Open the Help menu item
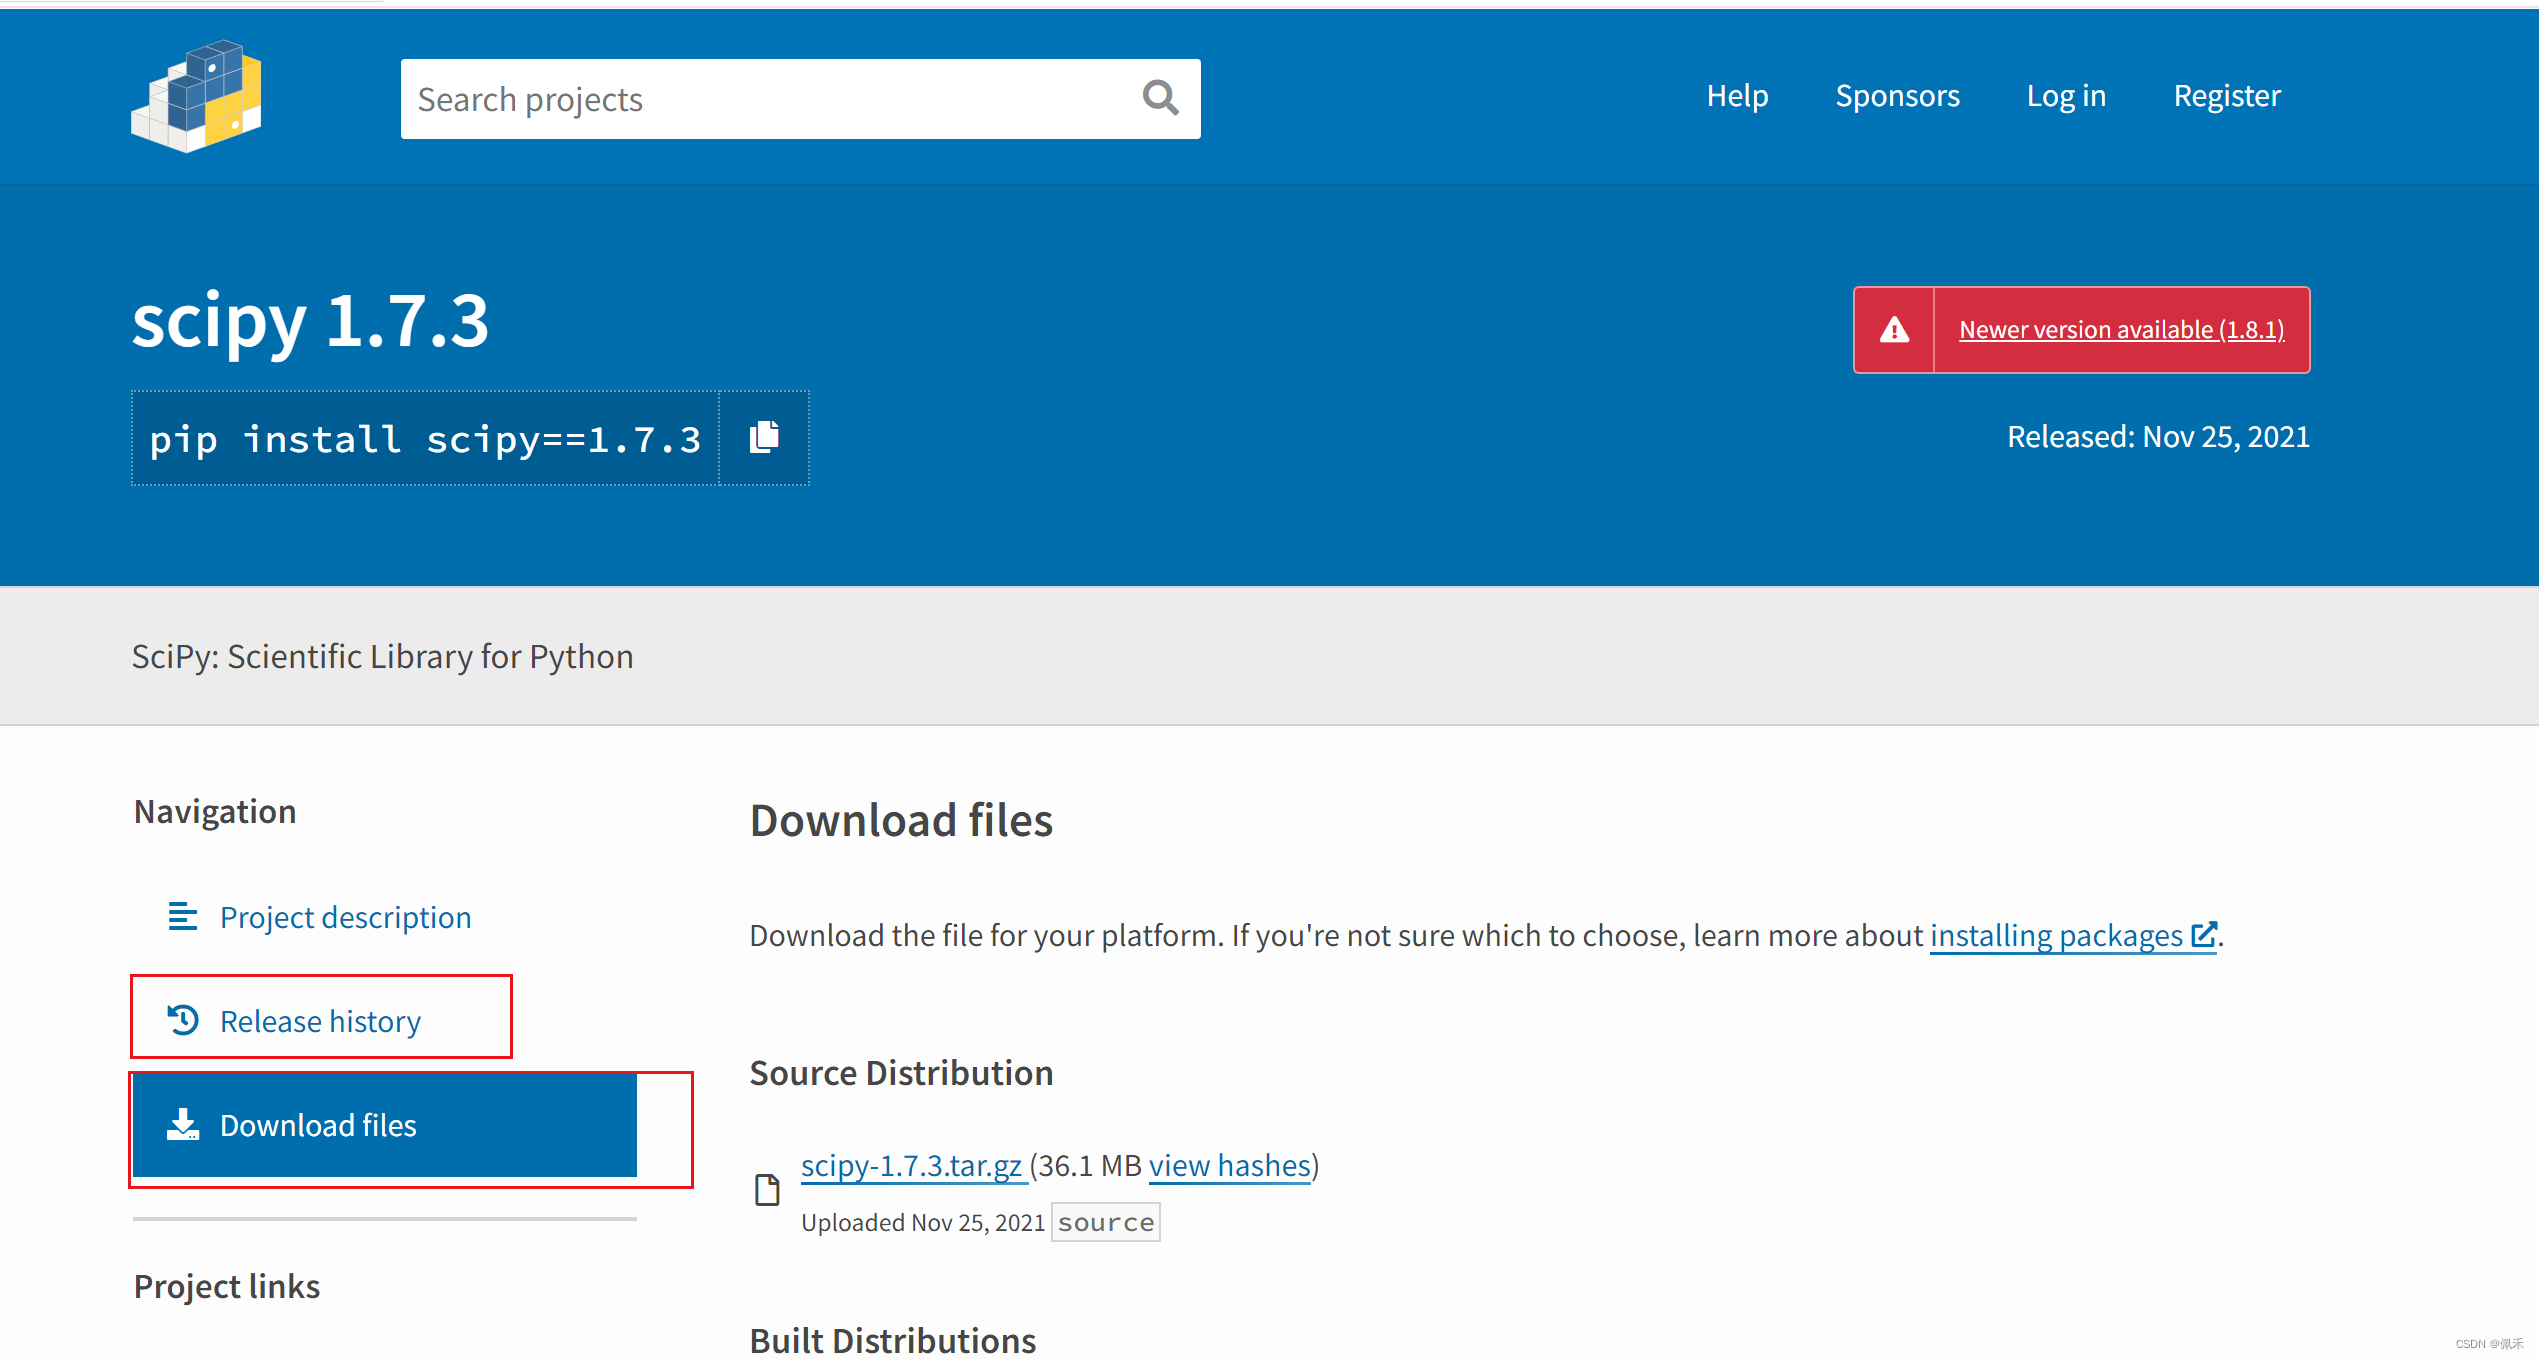 click(1737, 96)
